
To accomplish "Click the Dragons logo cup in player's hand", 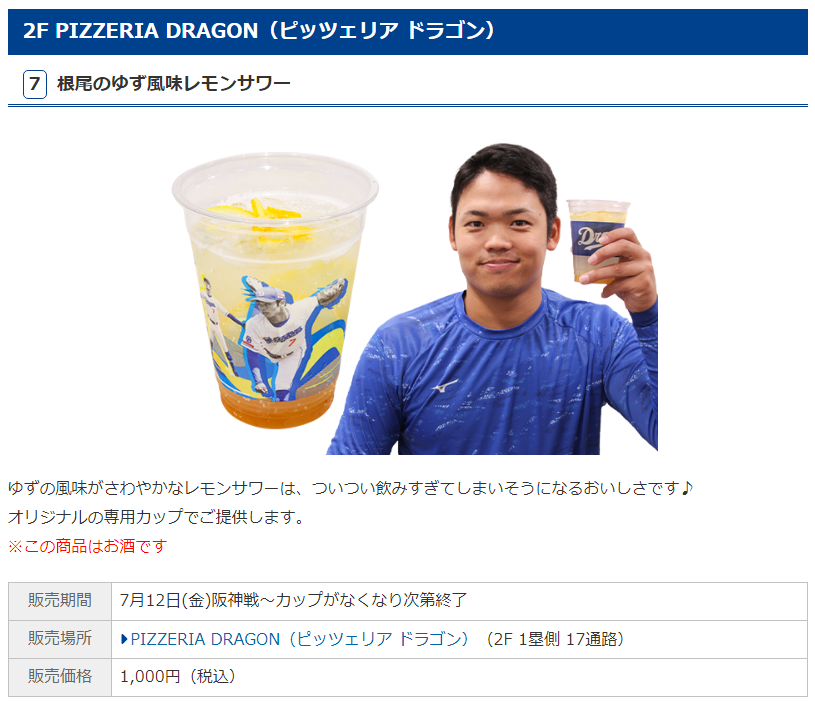I will (x=598, y=241).
